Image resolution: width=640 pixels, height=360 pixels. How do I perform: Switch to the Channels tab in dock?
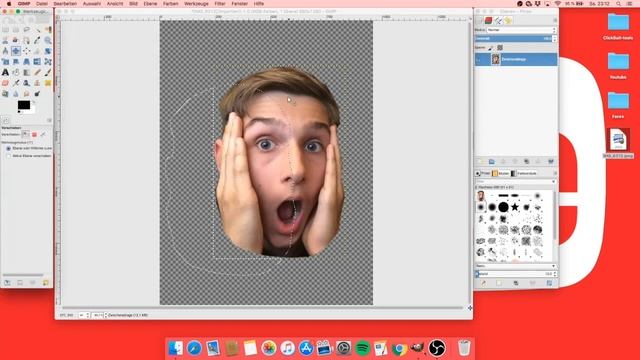point(489,20)
